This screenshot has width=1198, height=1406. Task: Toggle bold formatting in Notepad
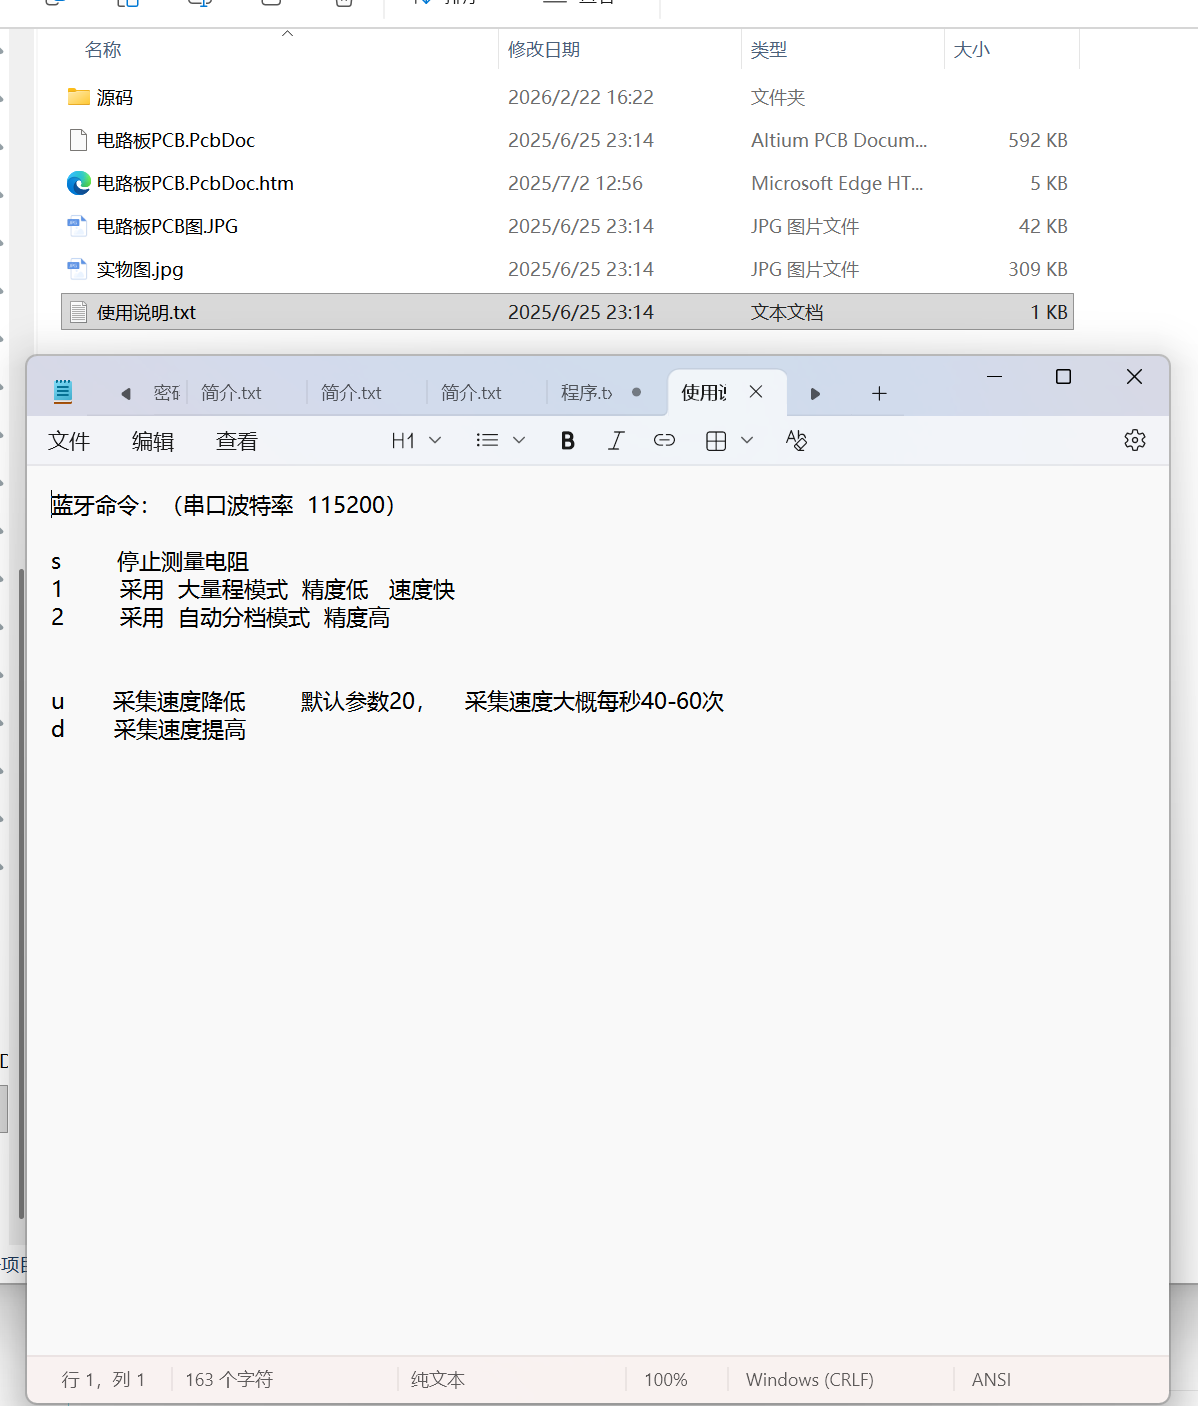coord(567,441)
